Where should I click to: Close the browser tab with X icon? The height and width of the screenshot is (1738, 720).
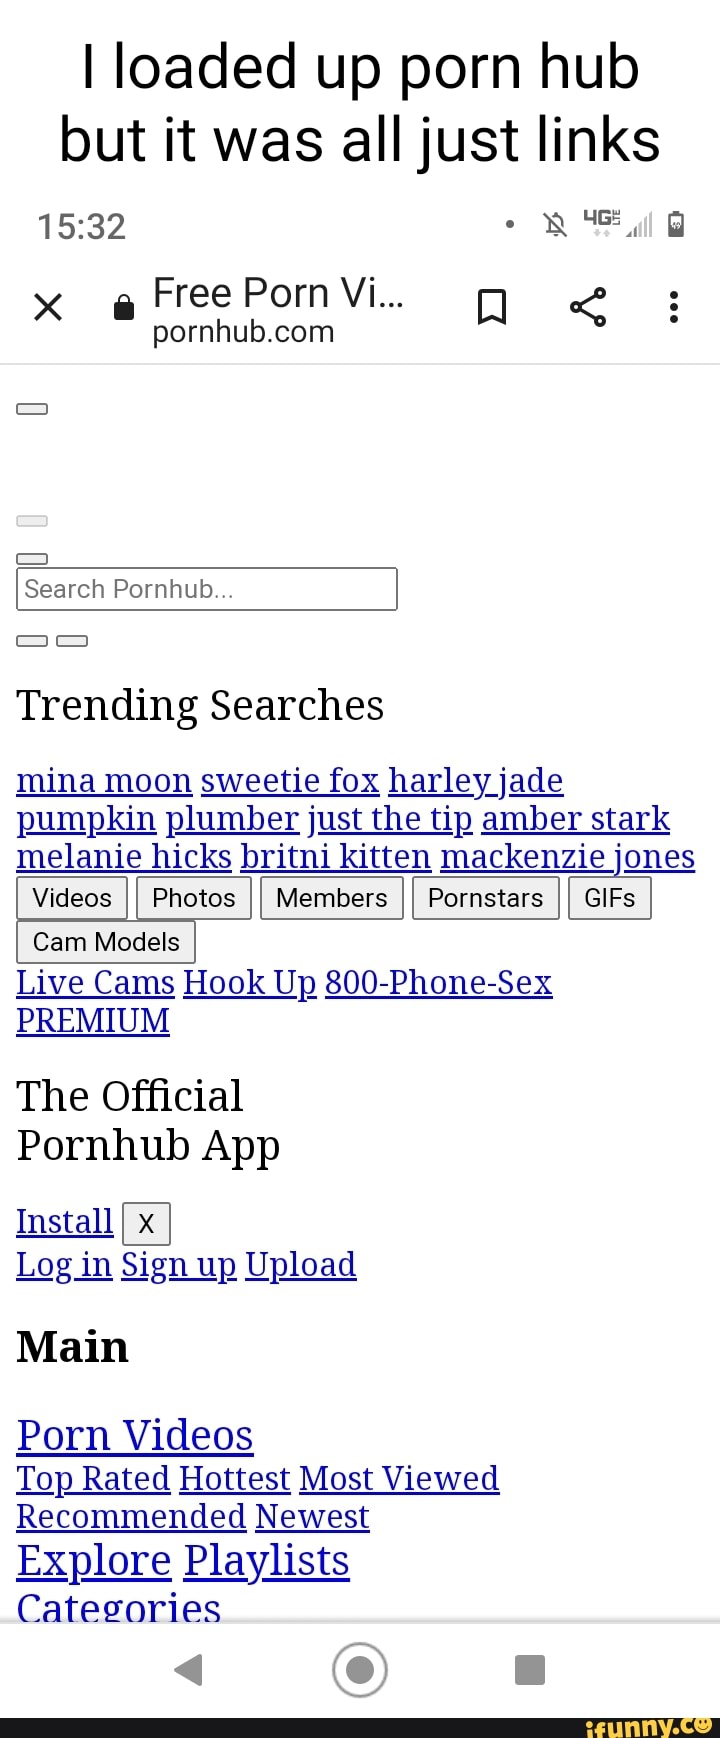(x=48, y=307)
